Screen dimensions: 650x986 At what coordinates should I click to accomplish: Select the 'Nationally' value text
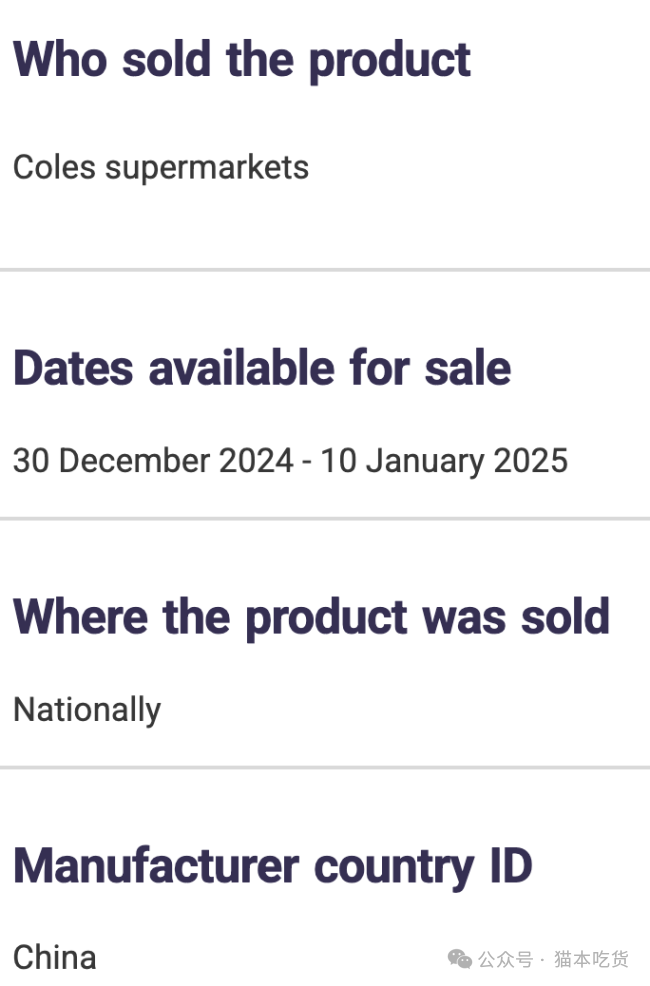tap(87, 711)
